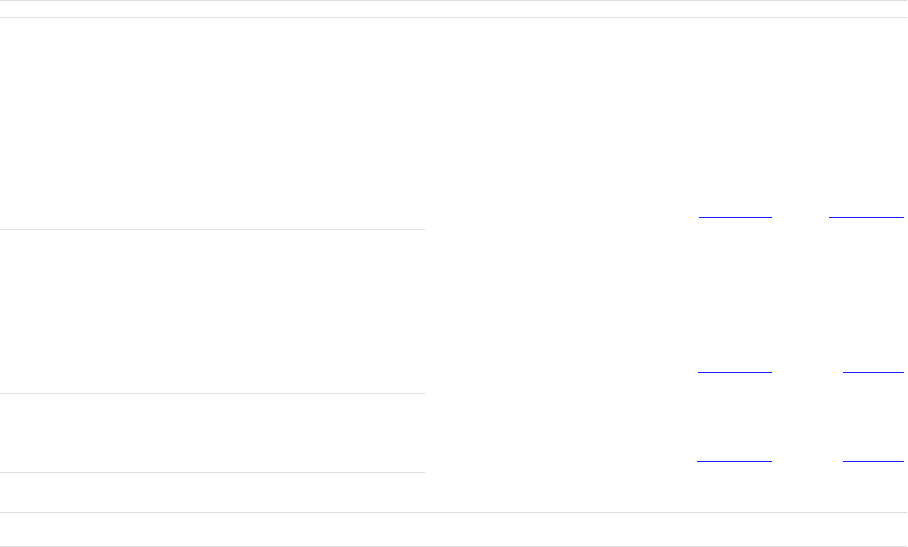Screen dimensions: 908x547
Task: Open the right blue link in second section
Action: tap(873, 372)
